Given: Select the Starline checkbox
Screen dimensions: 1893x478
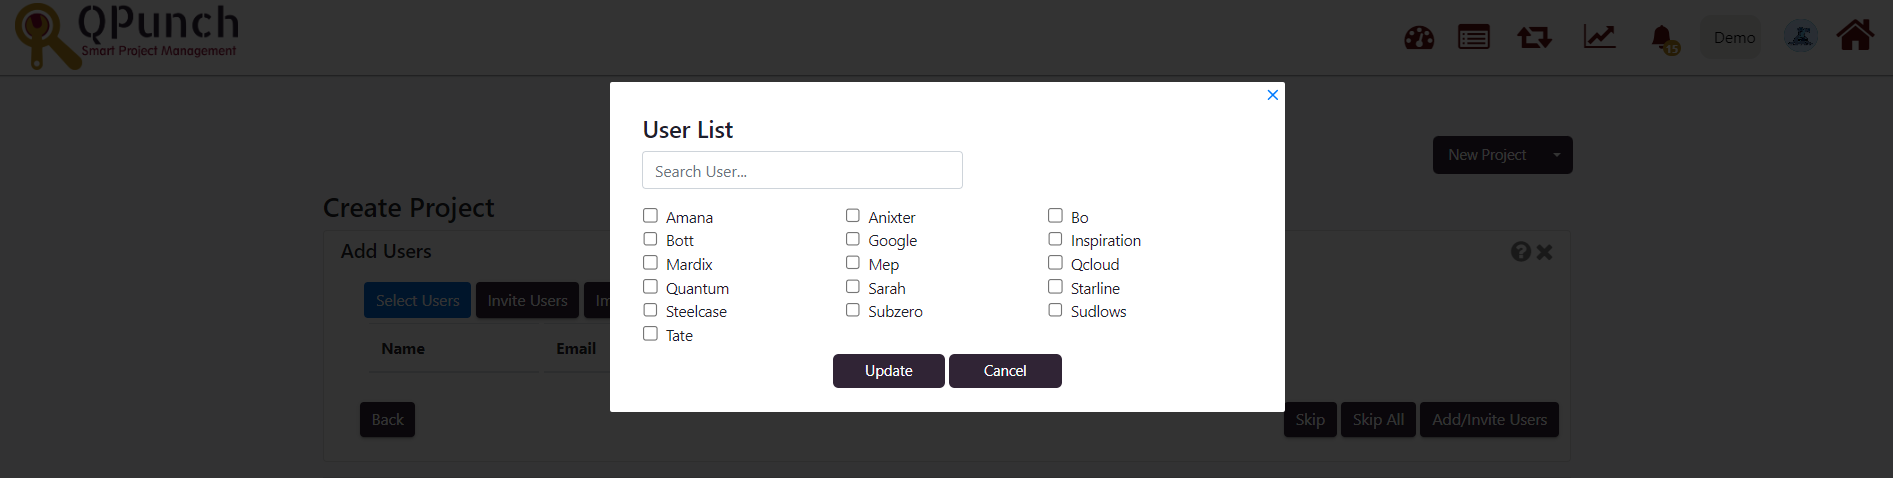Looking at the screenshot, I should coord(1055,287).
